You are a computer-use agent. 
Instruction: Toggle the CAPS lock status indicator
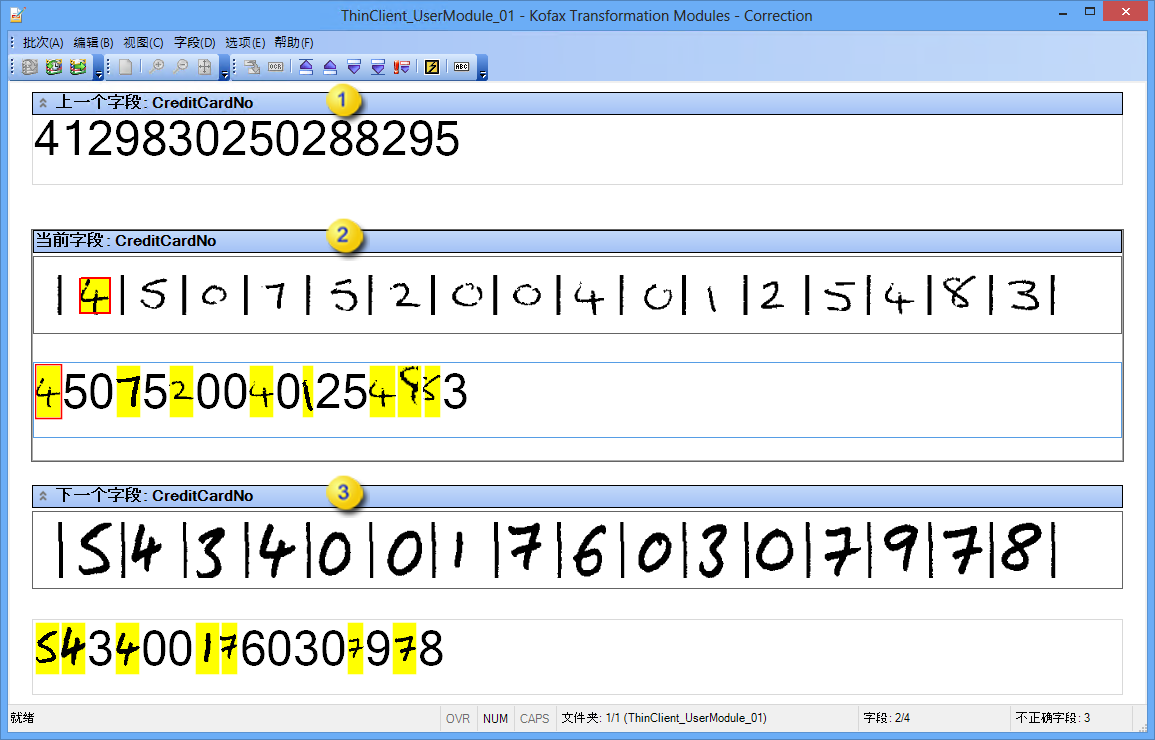click(x=534, y=718)
